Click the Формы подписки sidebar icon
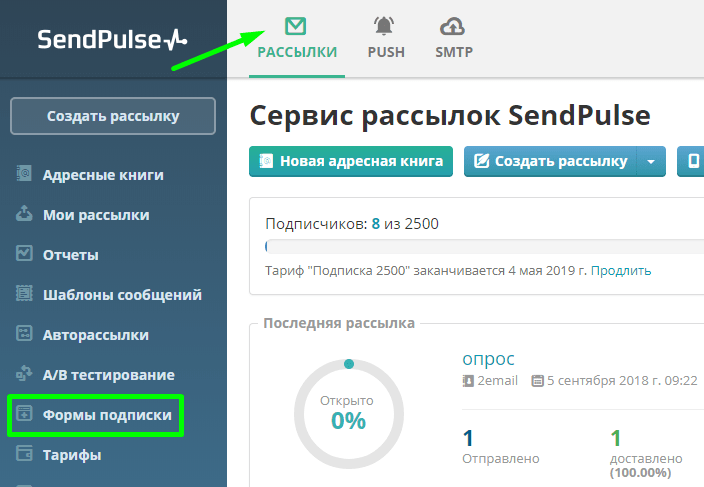Screen dimensions: 704x487 click(x=24, y=413)
